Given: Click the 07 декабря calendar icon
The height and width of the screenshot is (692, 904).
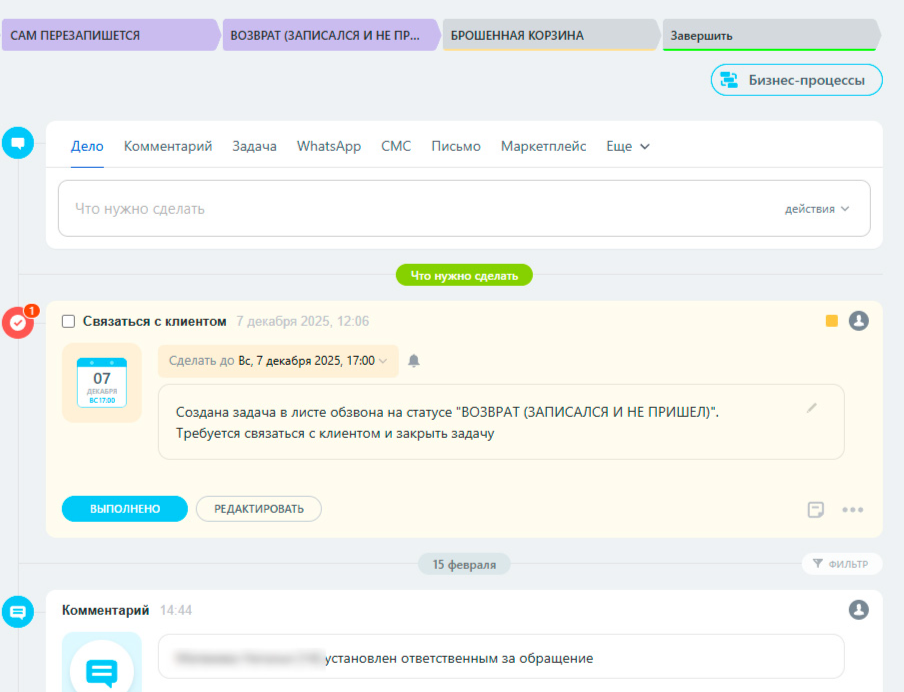Looking at the screenshot, I should coord(102,383).
